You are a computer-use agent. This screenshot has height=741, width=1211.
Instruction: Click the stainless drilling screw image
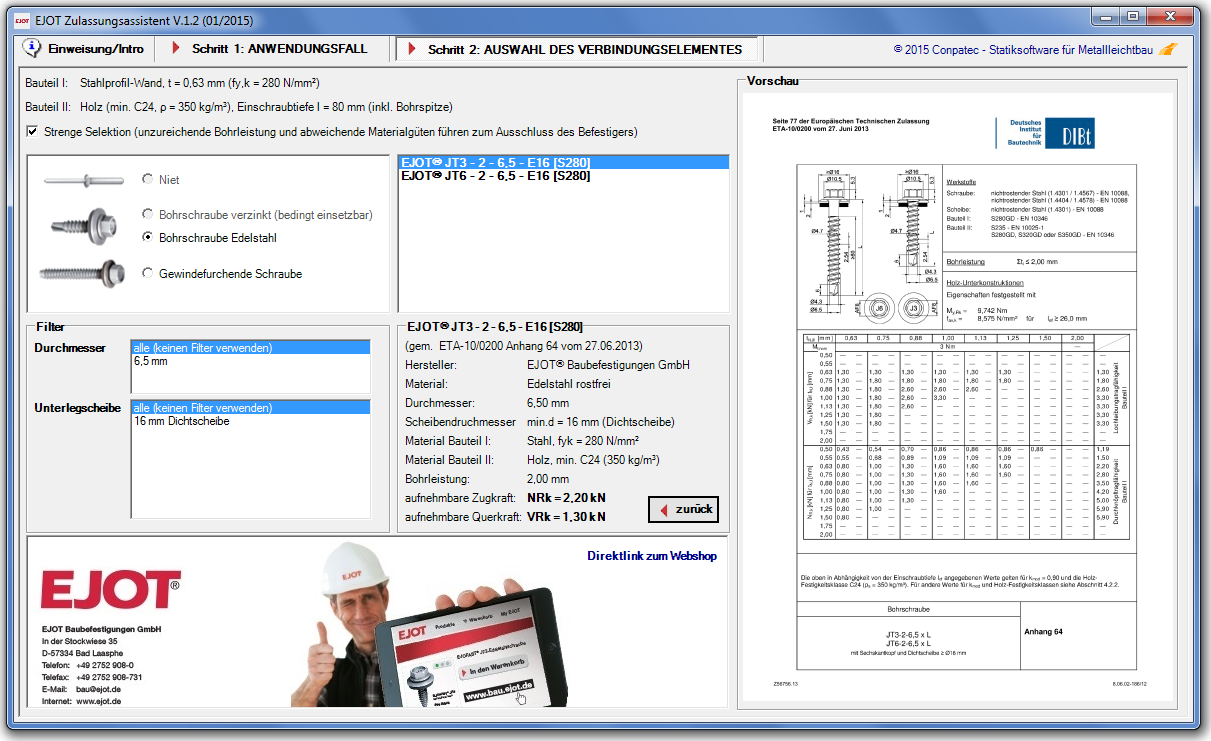[x=85, y=226]
